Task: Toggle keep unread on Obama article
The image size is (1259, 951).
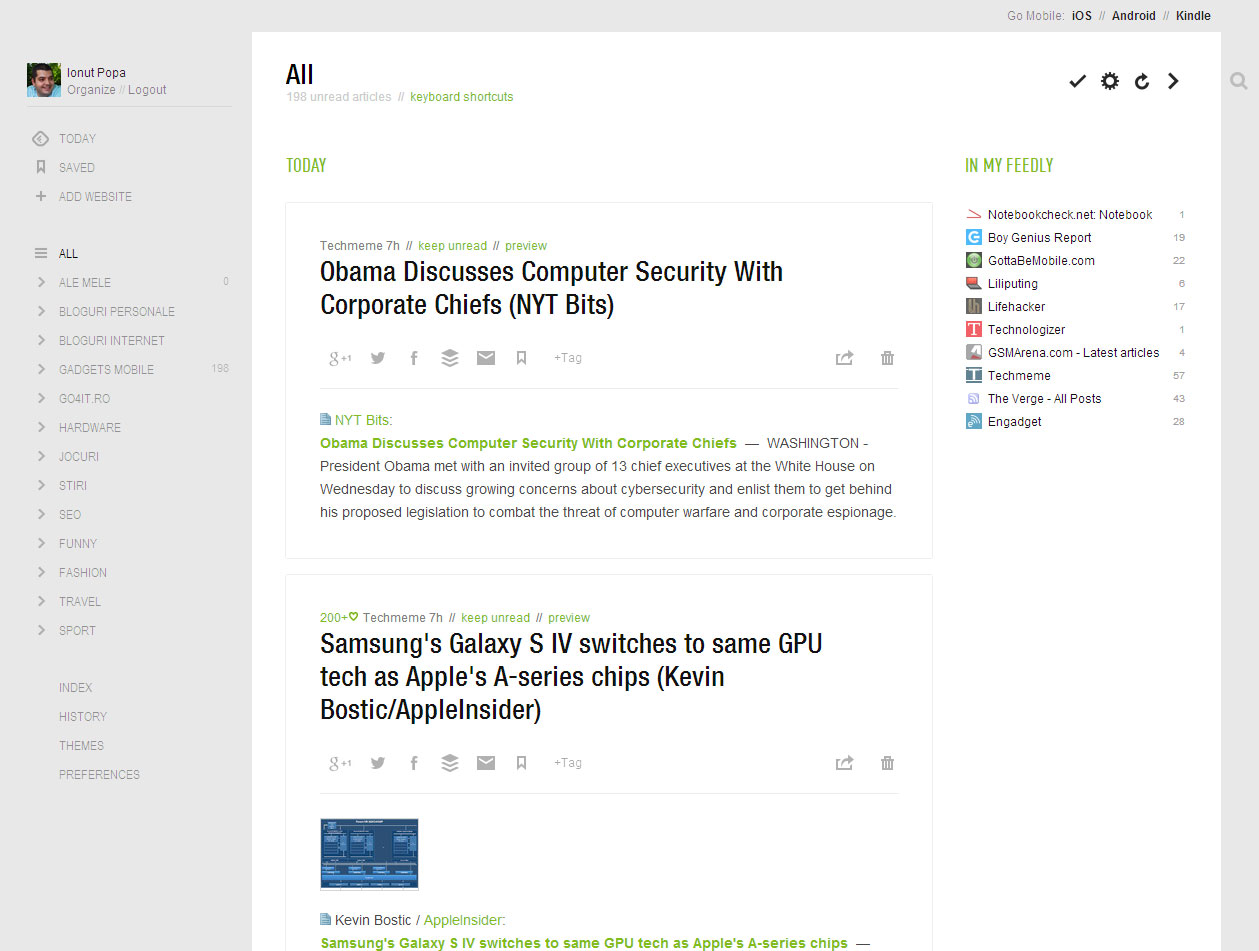Action: tap(452, 246)
